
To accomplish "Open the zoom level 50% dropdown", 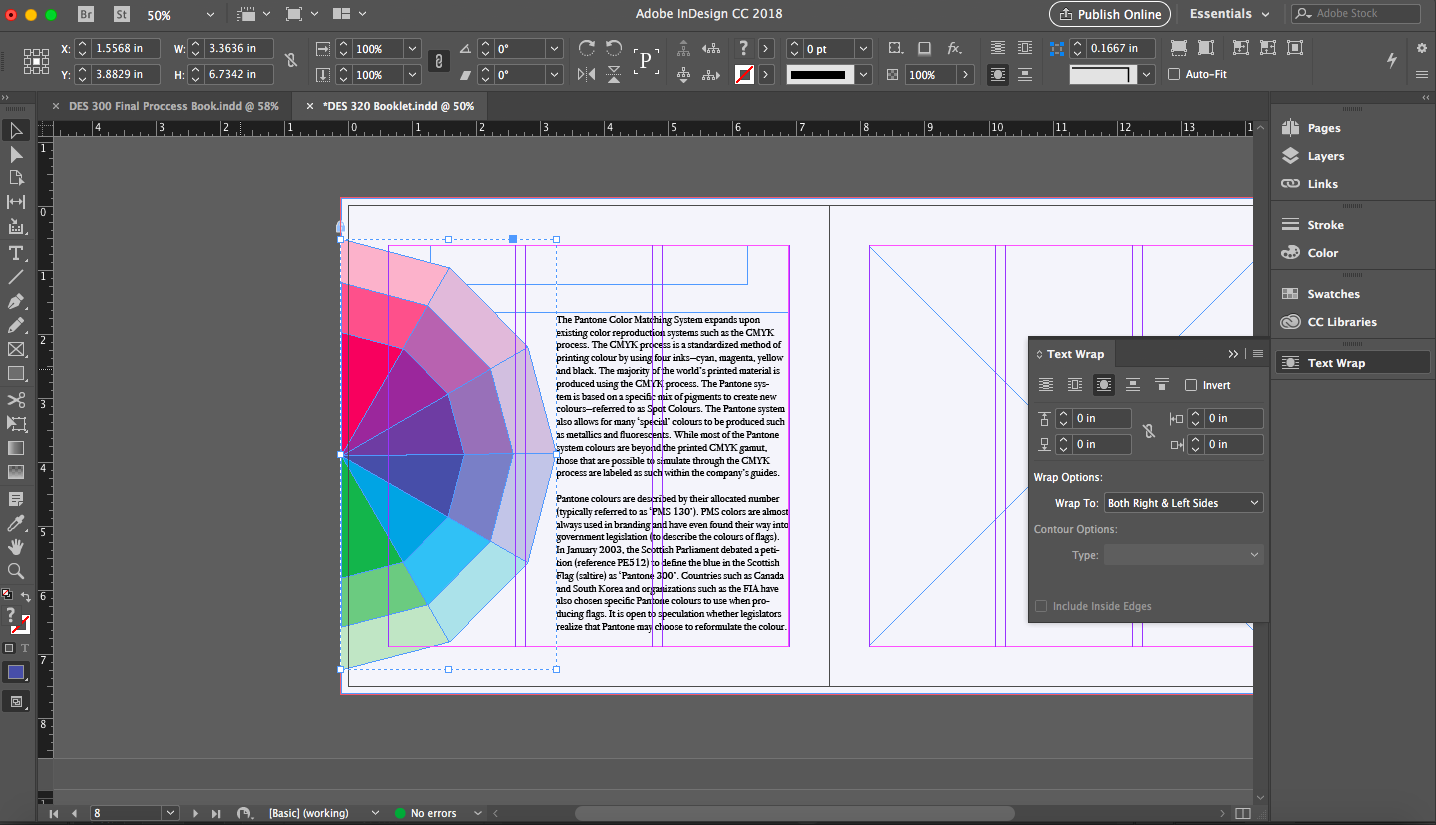I will coord(209,15).
